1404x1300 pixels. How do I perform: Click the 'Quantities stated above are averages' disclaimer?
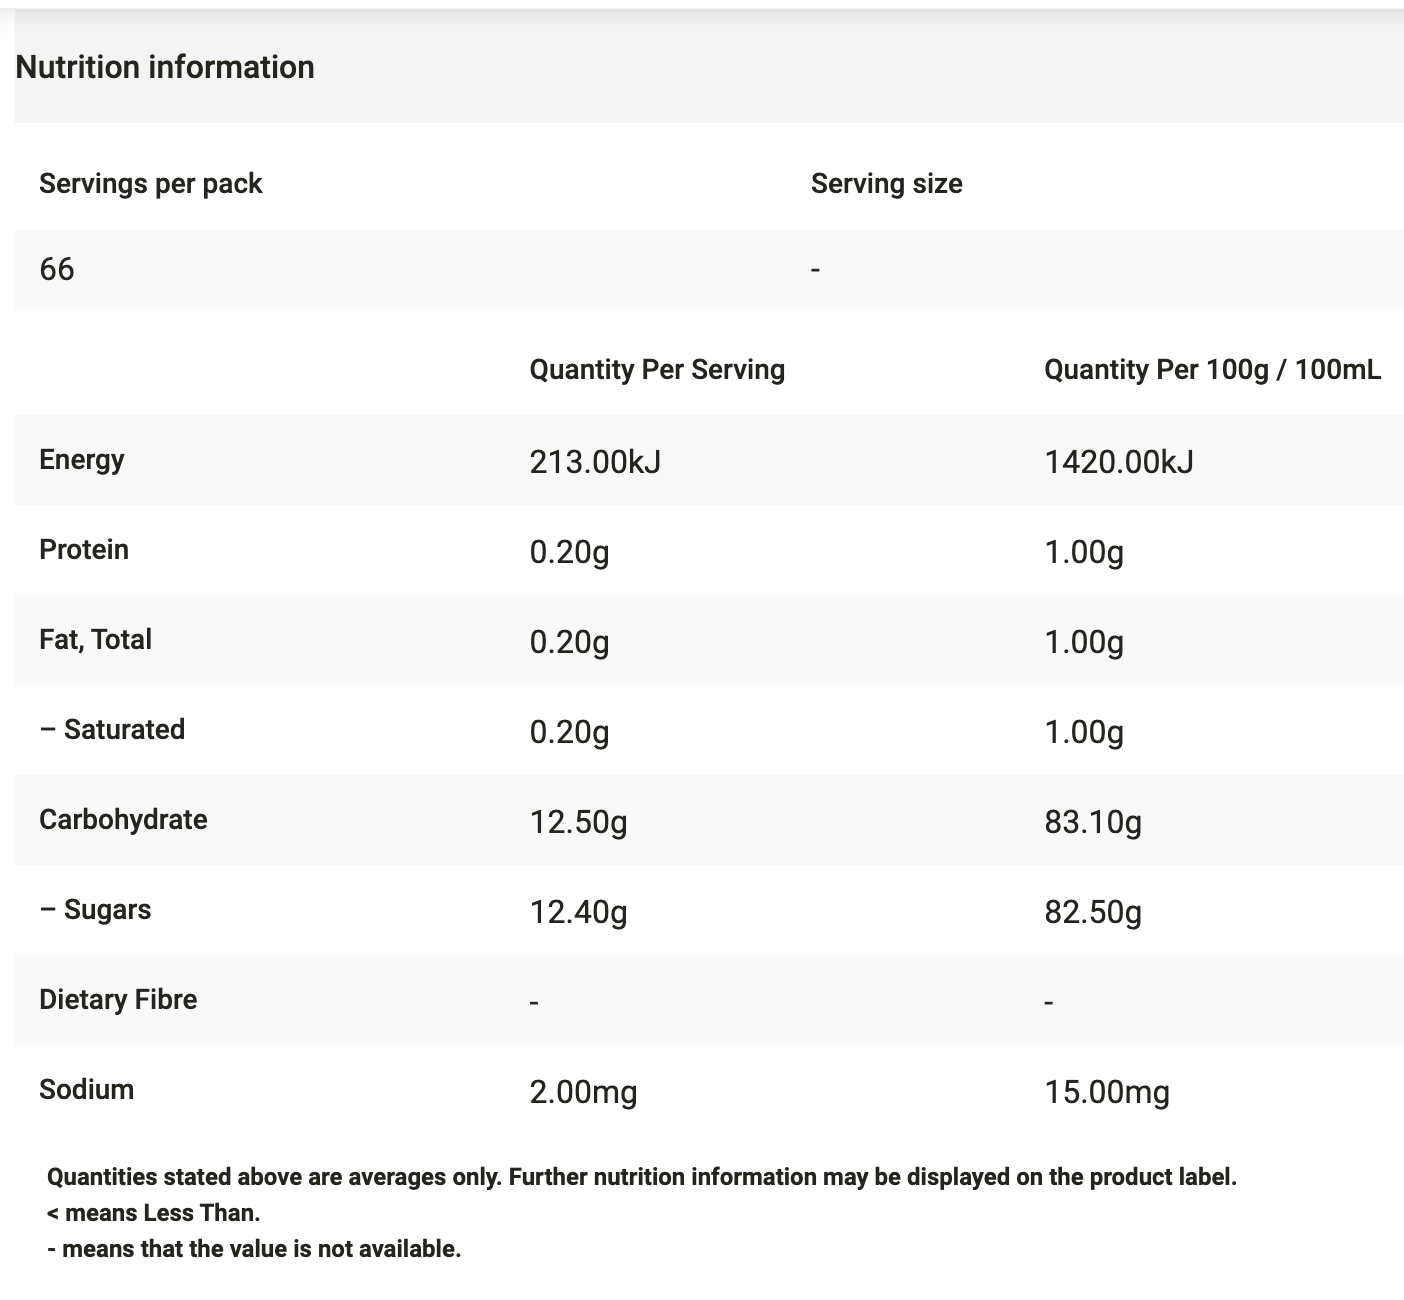(641, 1177)
